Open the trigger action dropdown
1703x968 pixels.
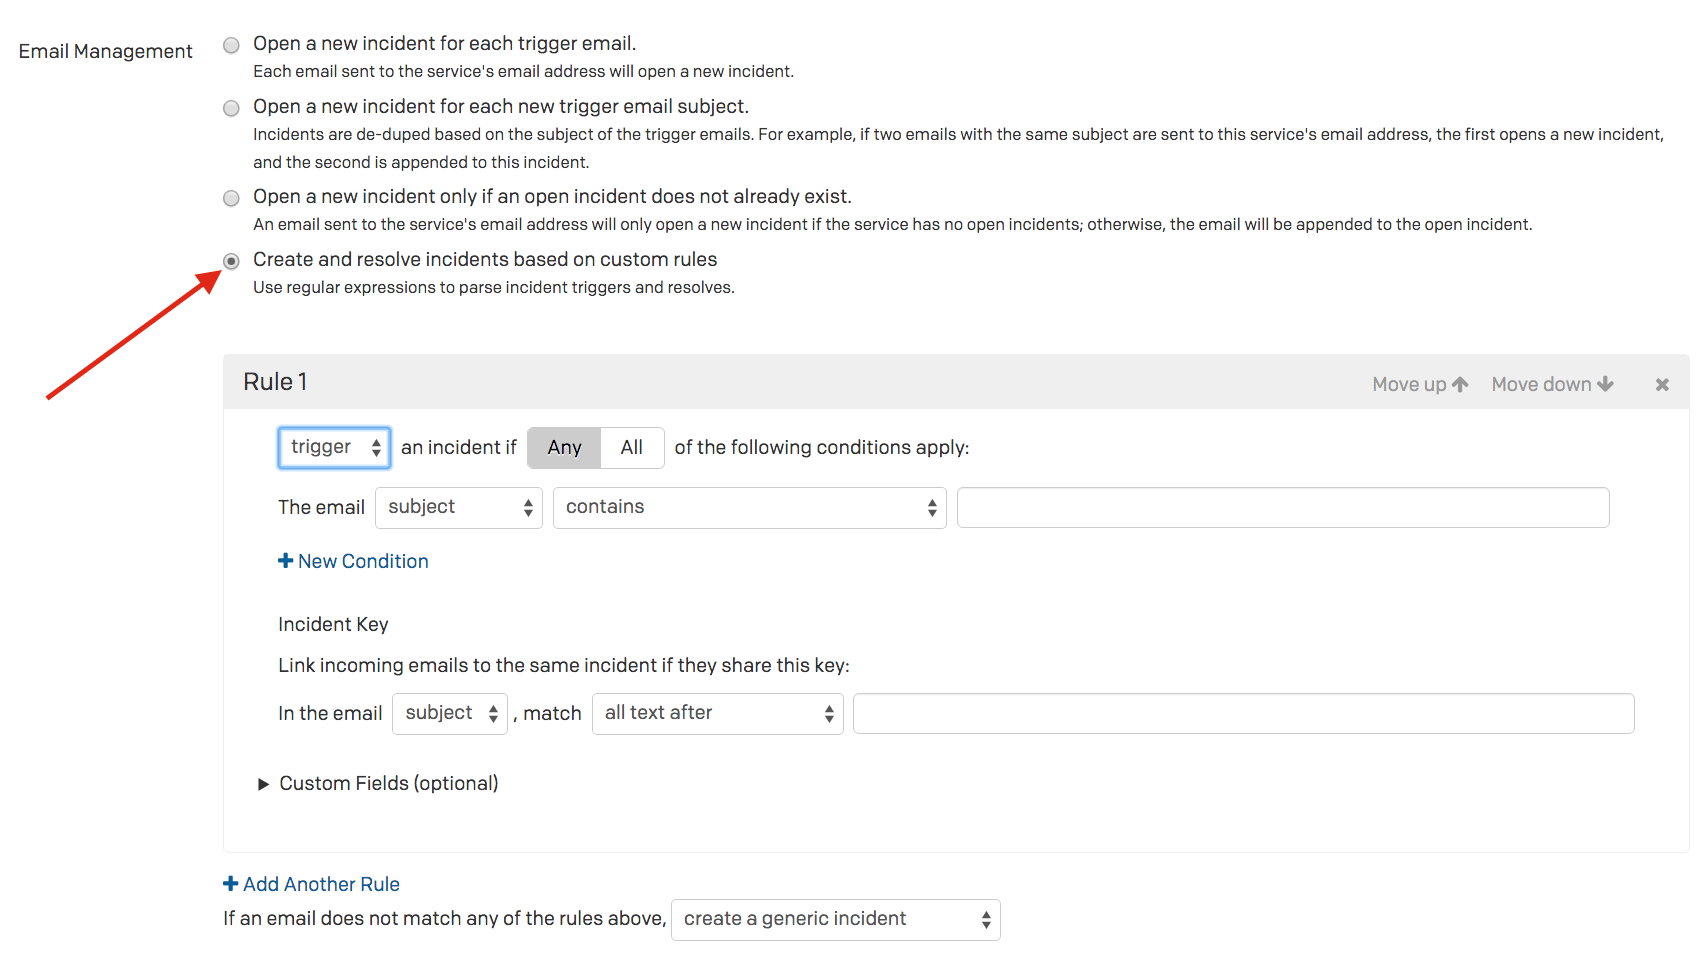pos(333,447)
